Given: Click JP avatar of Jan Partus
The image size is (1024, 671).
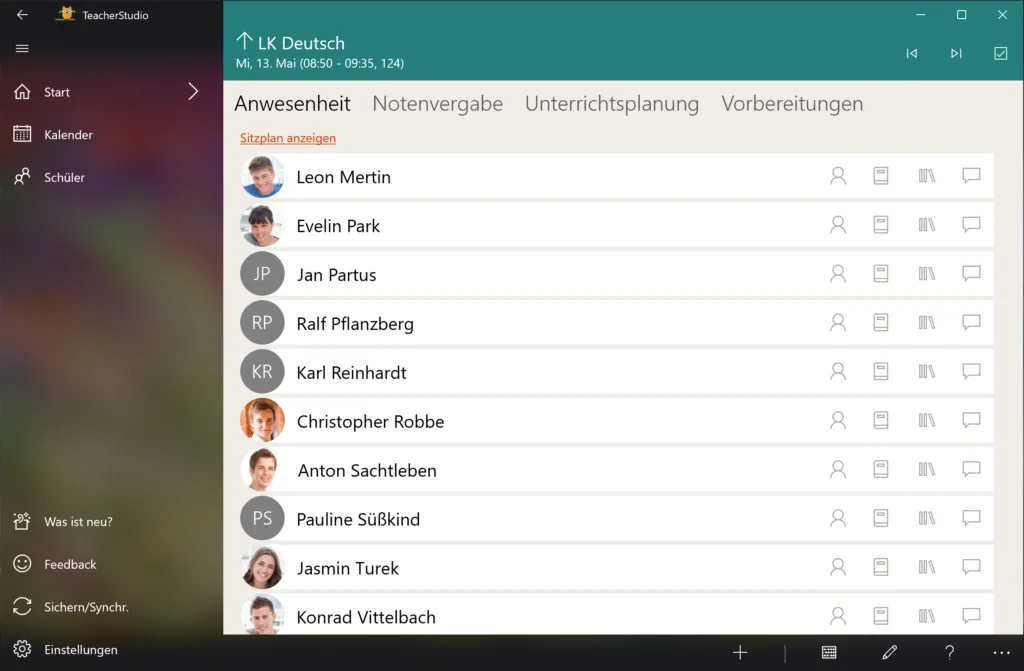Looking at the screenshot, I should 262,274.
